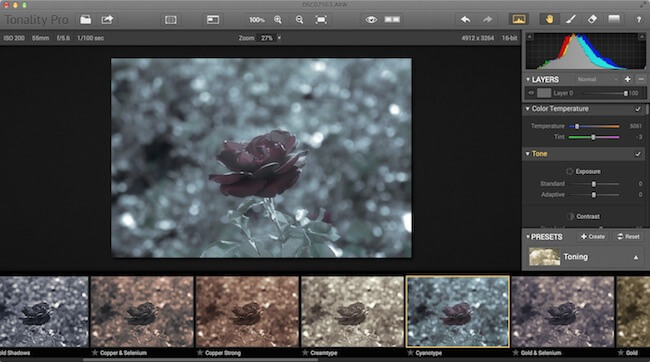Screen dimensions: 650x362
Task: Click Exposure label icon
Action: point(570,171)
